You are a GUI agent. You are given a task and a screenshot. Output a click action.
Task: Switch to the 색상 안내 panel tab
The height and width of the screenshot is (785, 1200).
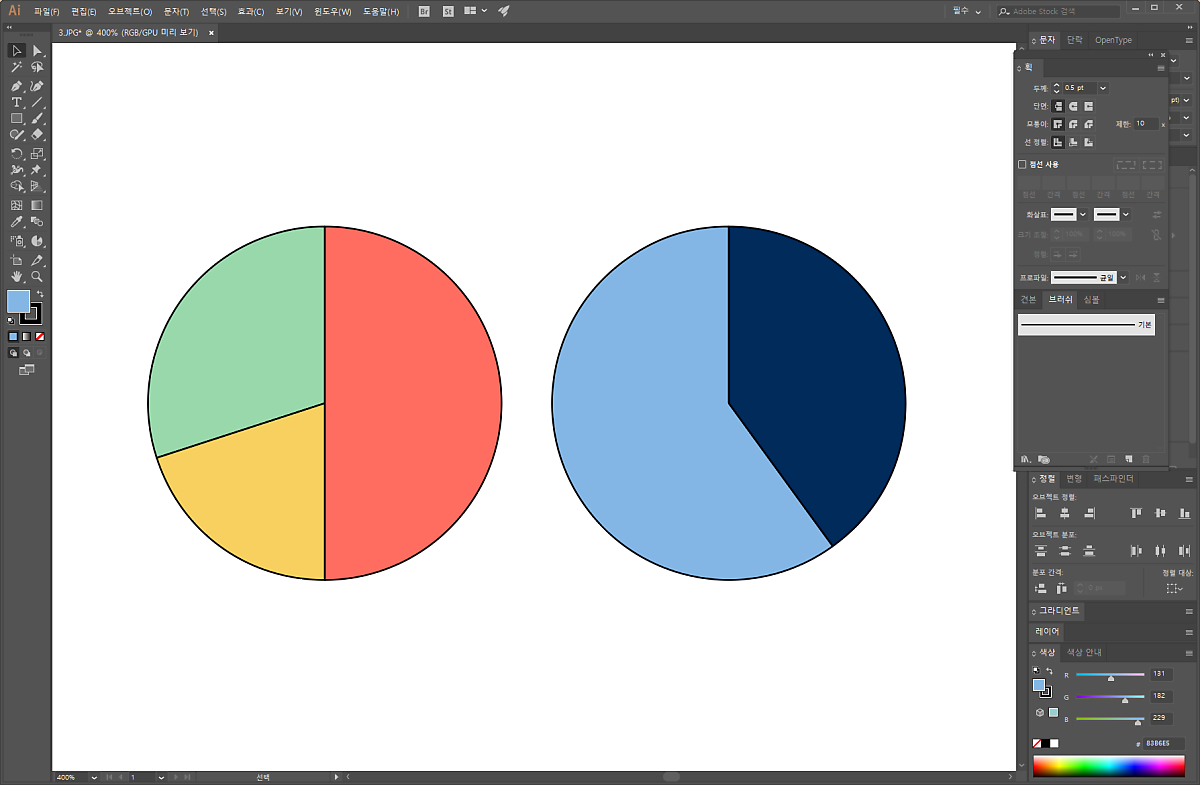[x=1084, y=652]
